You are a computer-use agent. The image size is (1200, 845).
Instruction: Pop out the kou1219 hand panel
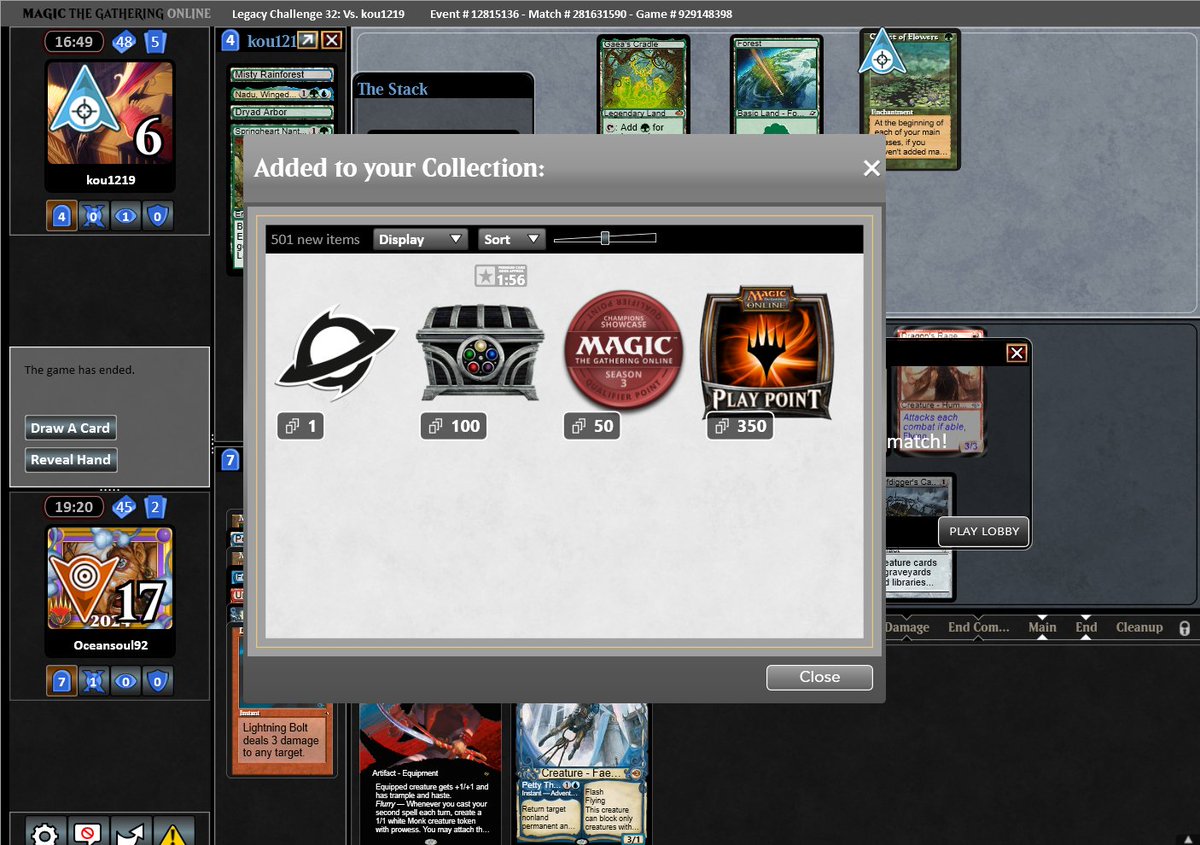(x=307, y=40)
